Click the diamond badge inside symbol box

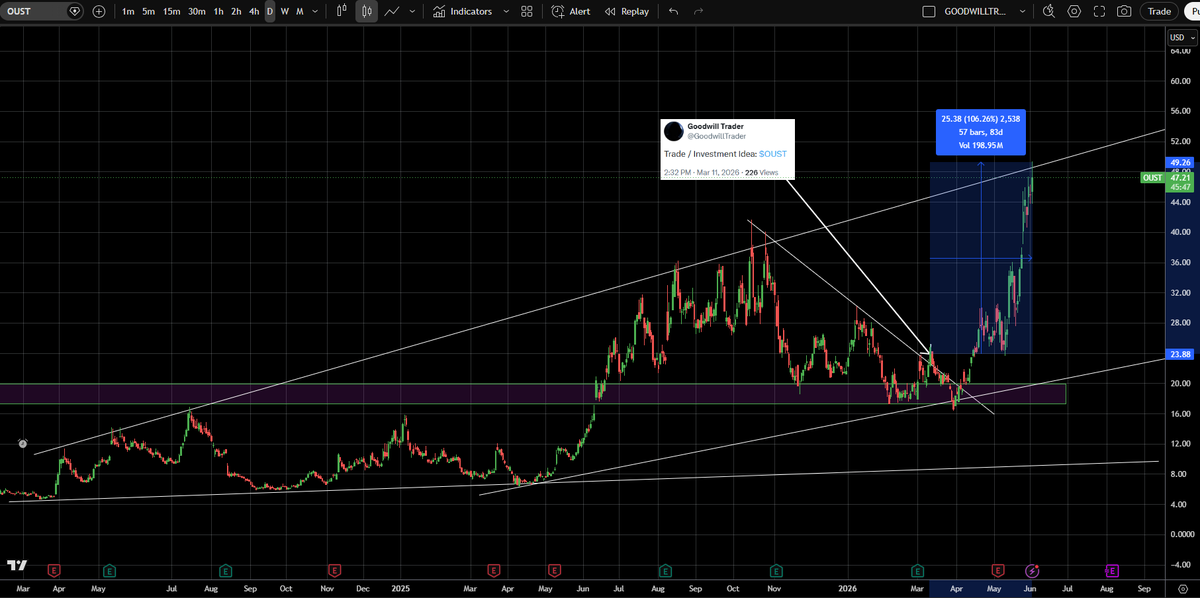(x=74, y=12)
